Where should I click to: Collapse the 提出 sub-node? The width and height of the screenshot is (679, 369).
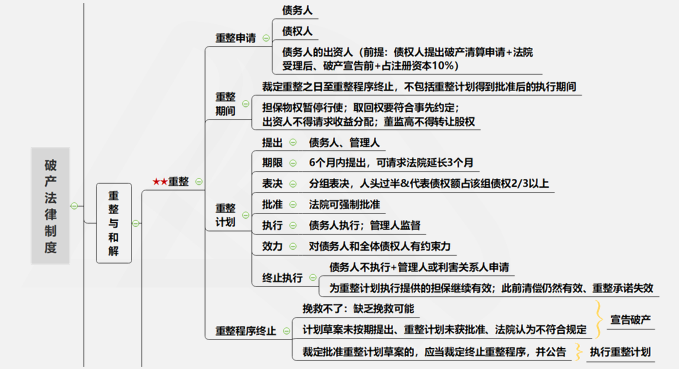pyautogui.click(x=293, y=142)
